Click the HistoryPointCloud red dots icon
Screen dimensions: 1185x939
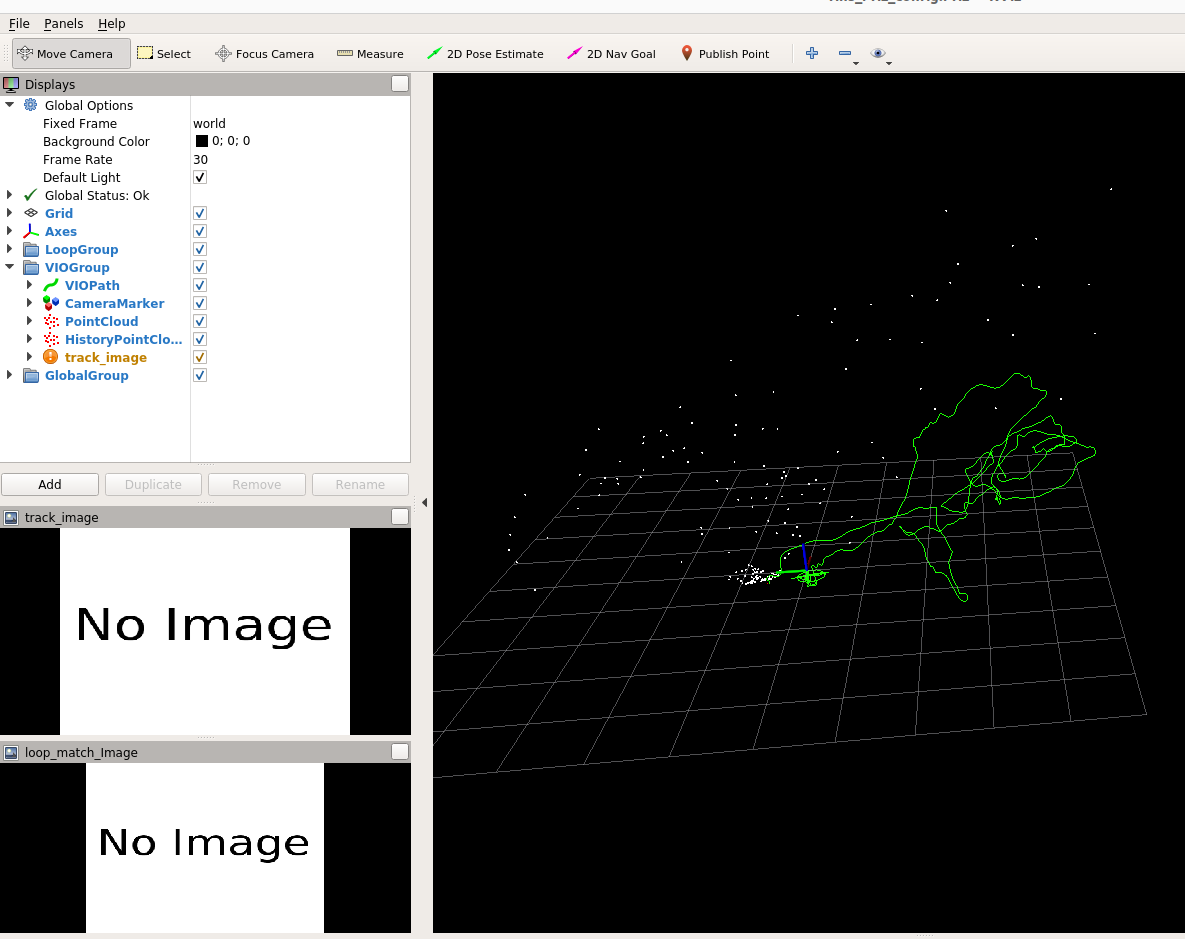(51, 339)
